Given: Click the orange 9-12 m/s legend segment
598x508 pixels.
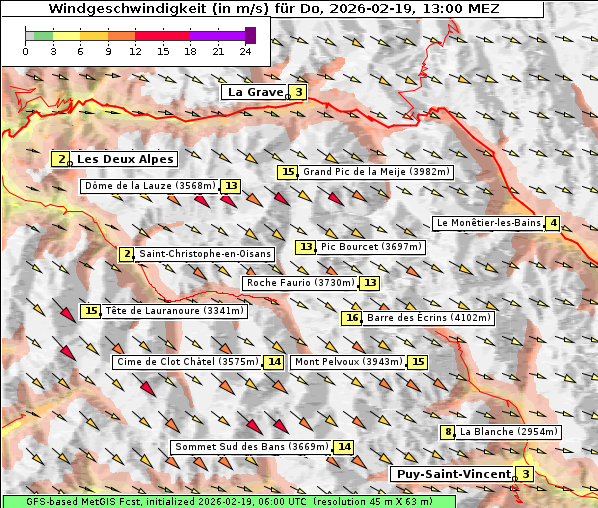Looking at the screenshot, I should point(121,36).
